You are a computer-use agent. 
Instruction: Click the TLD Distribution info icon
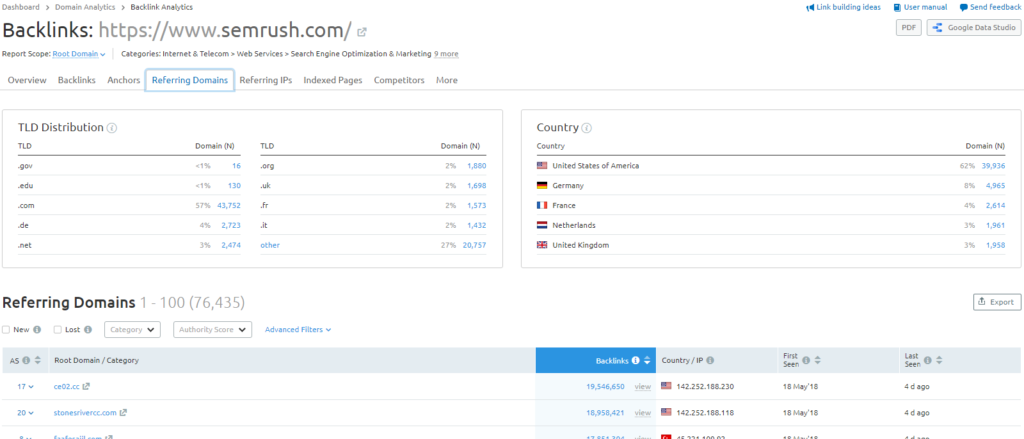pos(112,128)
